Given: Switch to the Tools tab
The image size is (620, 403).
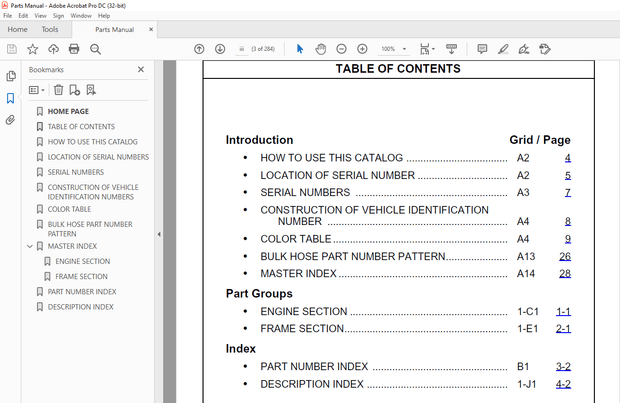Looking at the screenshot, I should coord(50,30).
